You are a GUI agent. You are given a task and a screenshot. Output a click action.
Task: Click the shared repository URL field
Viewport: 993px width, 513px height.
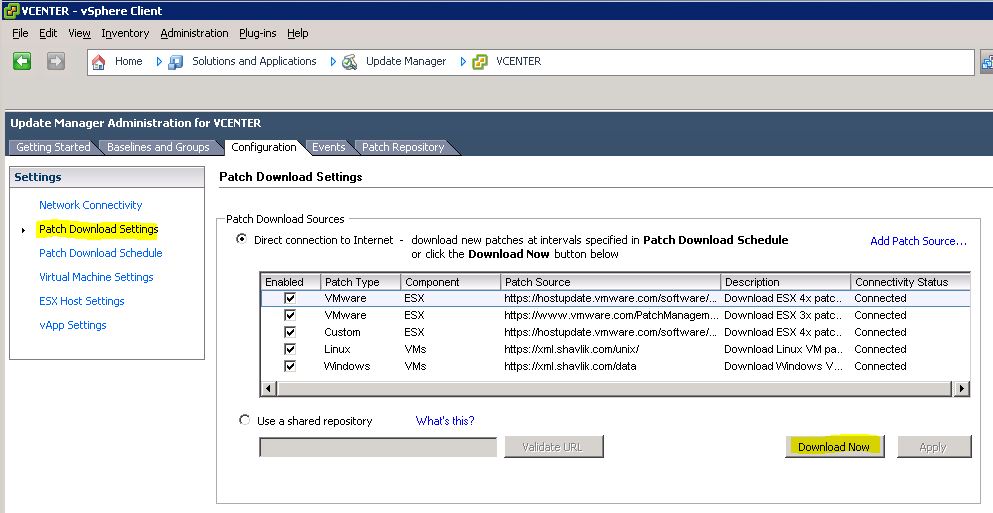[x=378, y=447]
